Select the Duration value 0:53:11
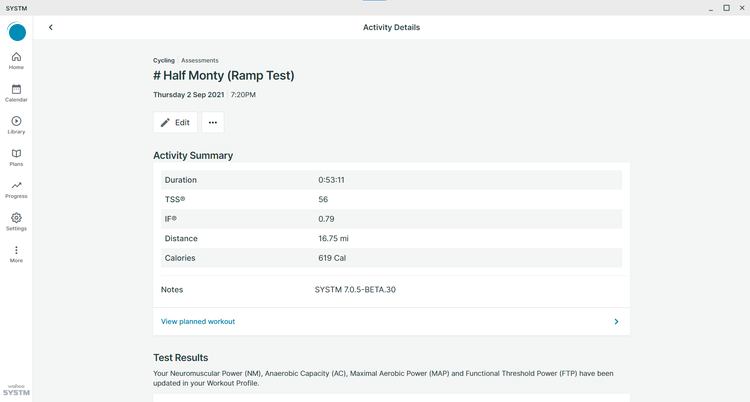The image size is (750, 402). click(331, 180)
